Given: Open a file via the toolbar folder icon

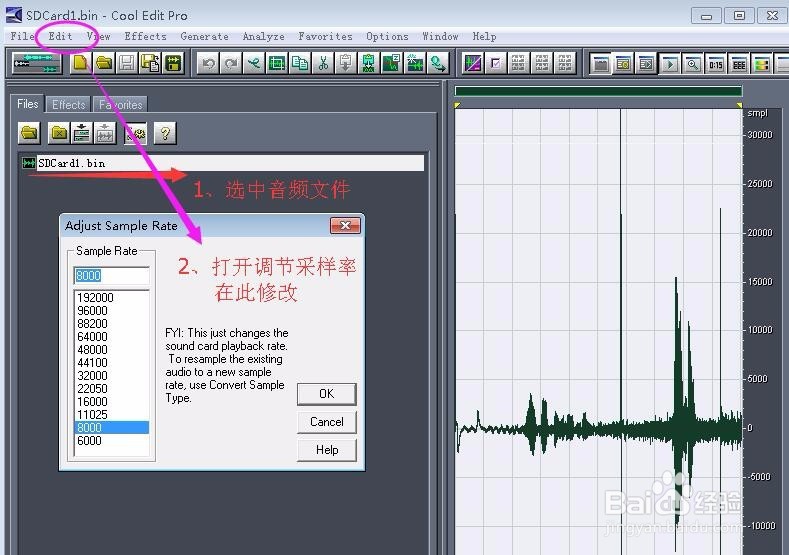Looking at the screenshot, I should (x=104, y=63).
